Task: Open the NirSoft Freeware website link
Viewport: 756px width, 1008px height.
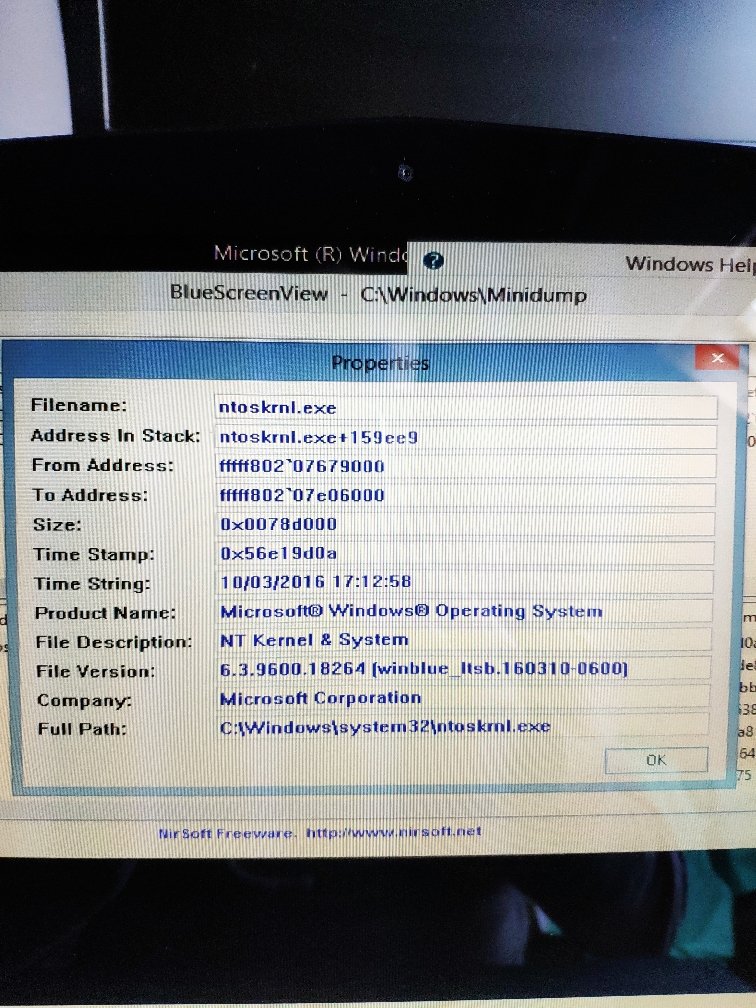Action: [x=320, y=832]
